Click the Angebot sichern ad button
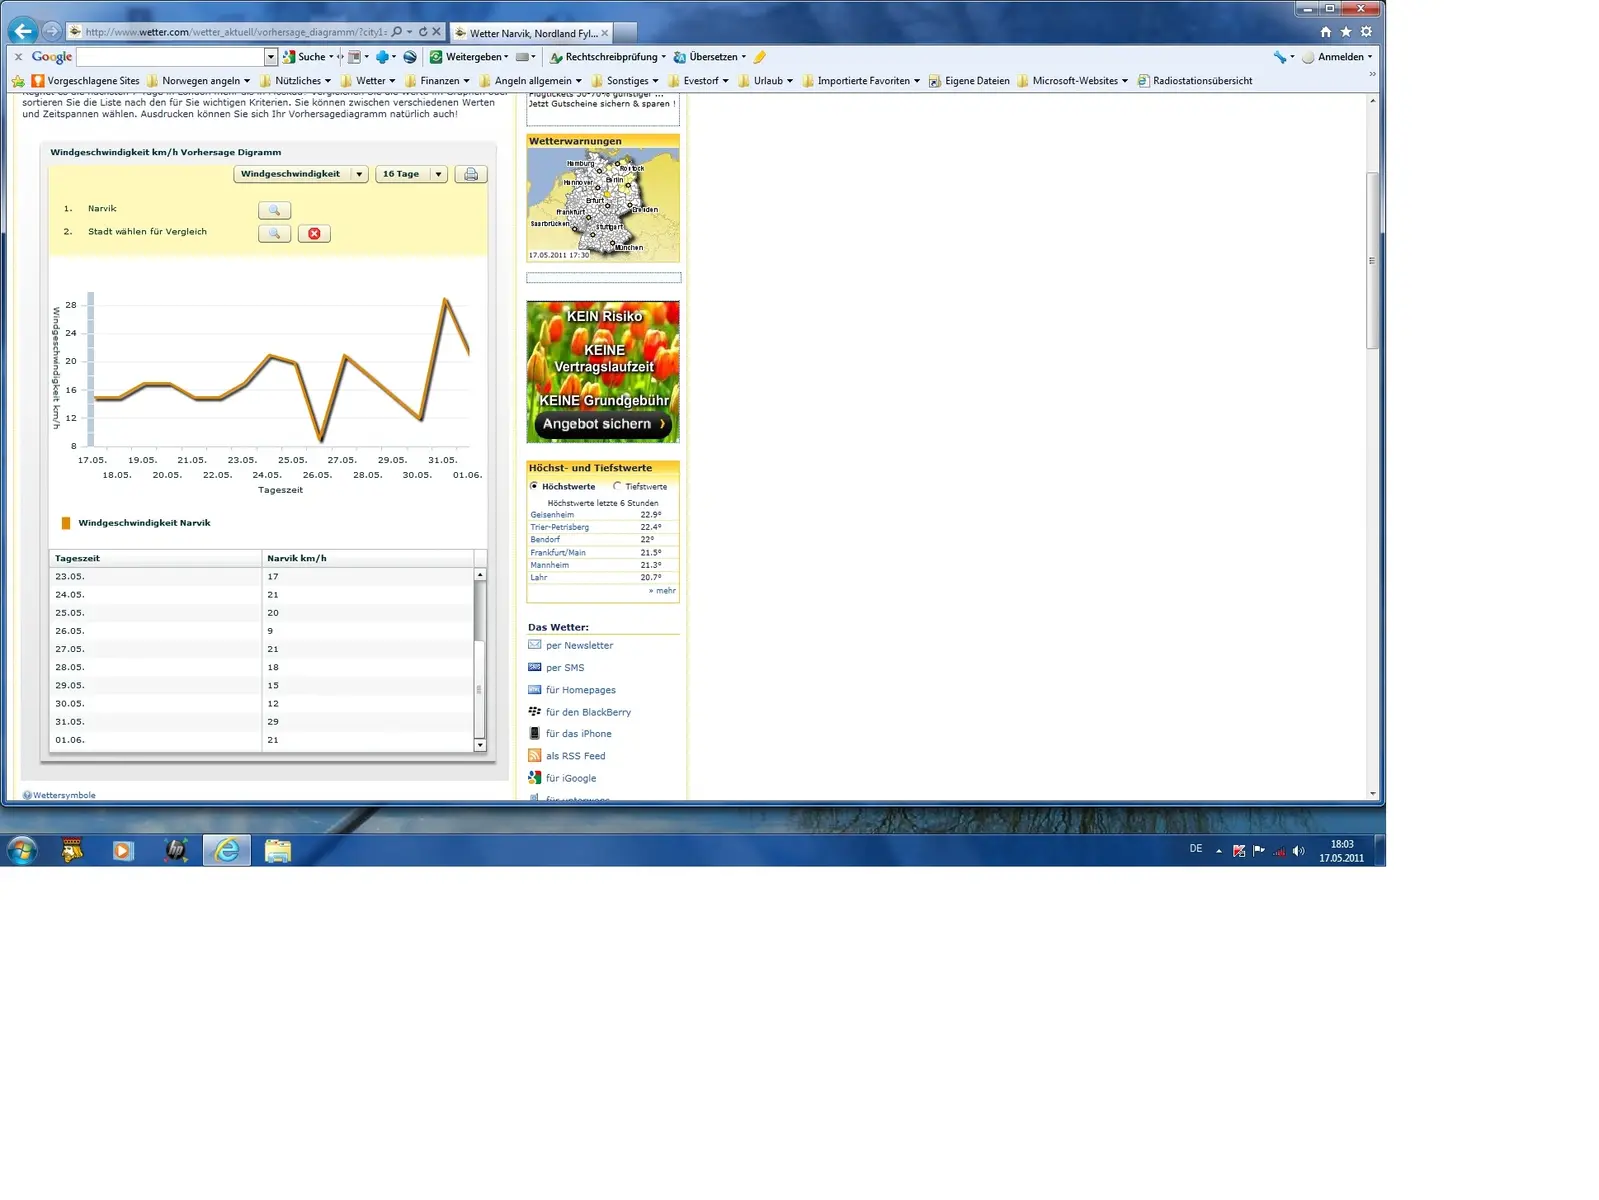Viewport: 1599px width, 1200px height. [603, 424]
